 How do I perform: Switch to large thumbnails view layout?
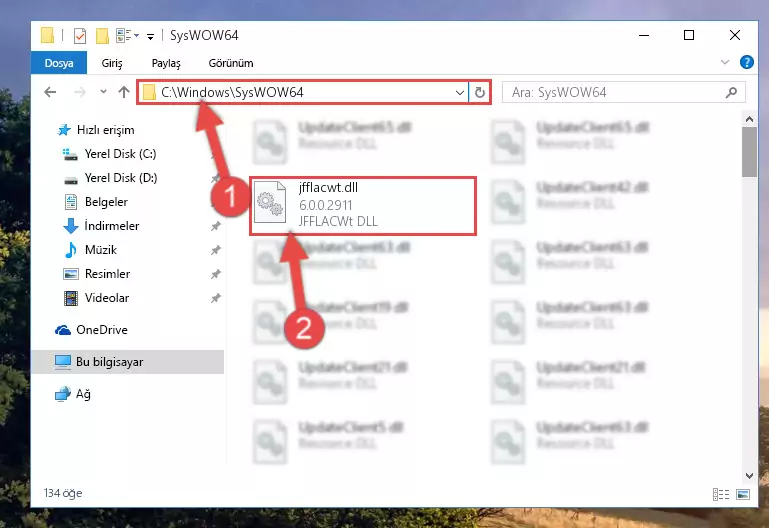click(x=743, y=494)
